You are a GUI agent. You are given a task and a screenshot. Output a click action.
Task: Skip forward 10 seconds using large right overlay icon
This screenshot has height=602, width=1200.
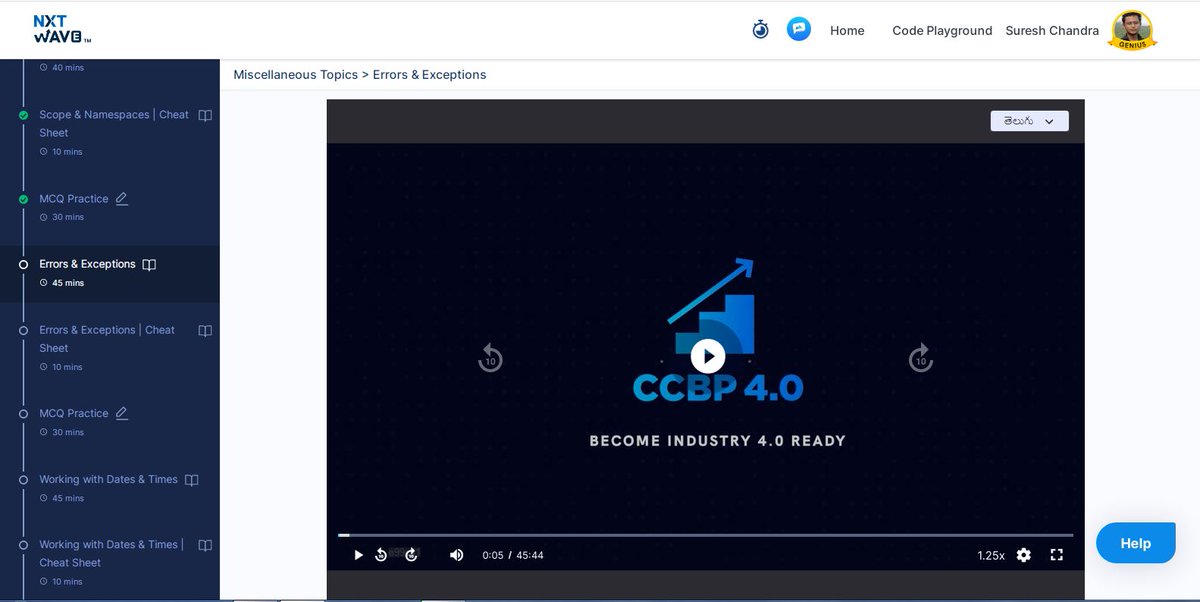pos(921,357)
